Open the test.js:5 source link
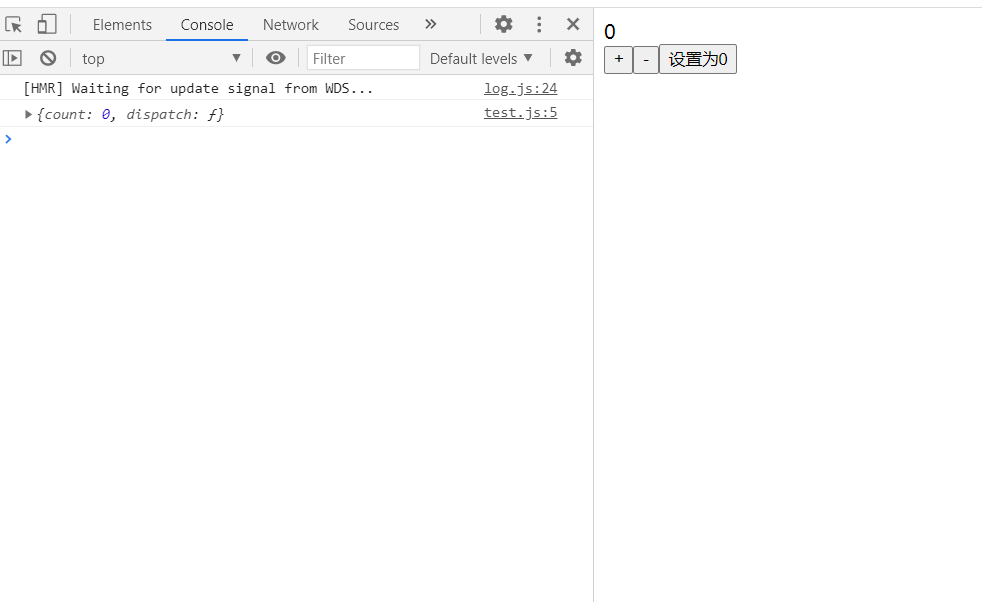The width and height of the screenshot is (982, 602). [x=520, y=113]
